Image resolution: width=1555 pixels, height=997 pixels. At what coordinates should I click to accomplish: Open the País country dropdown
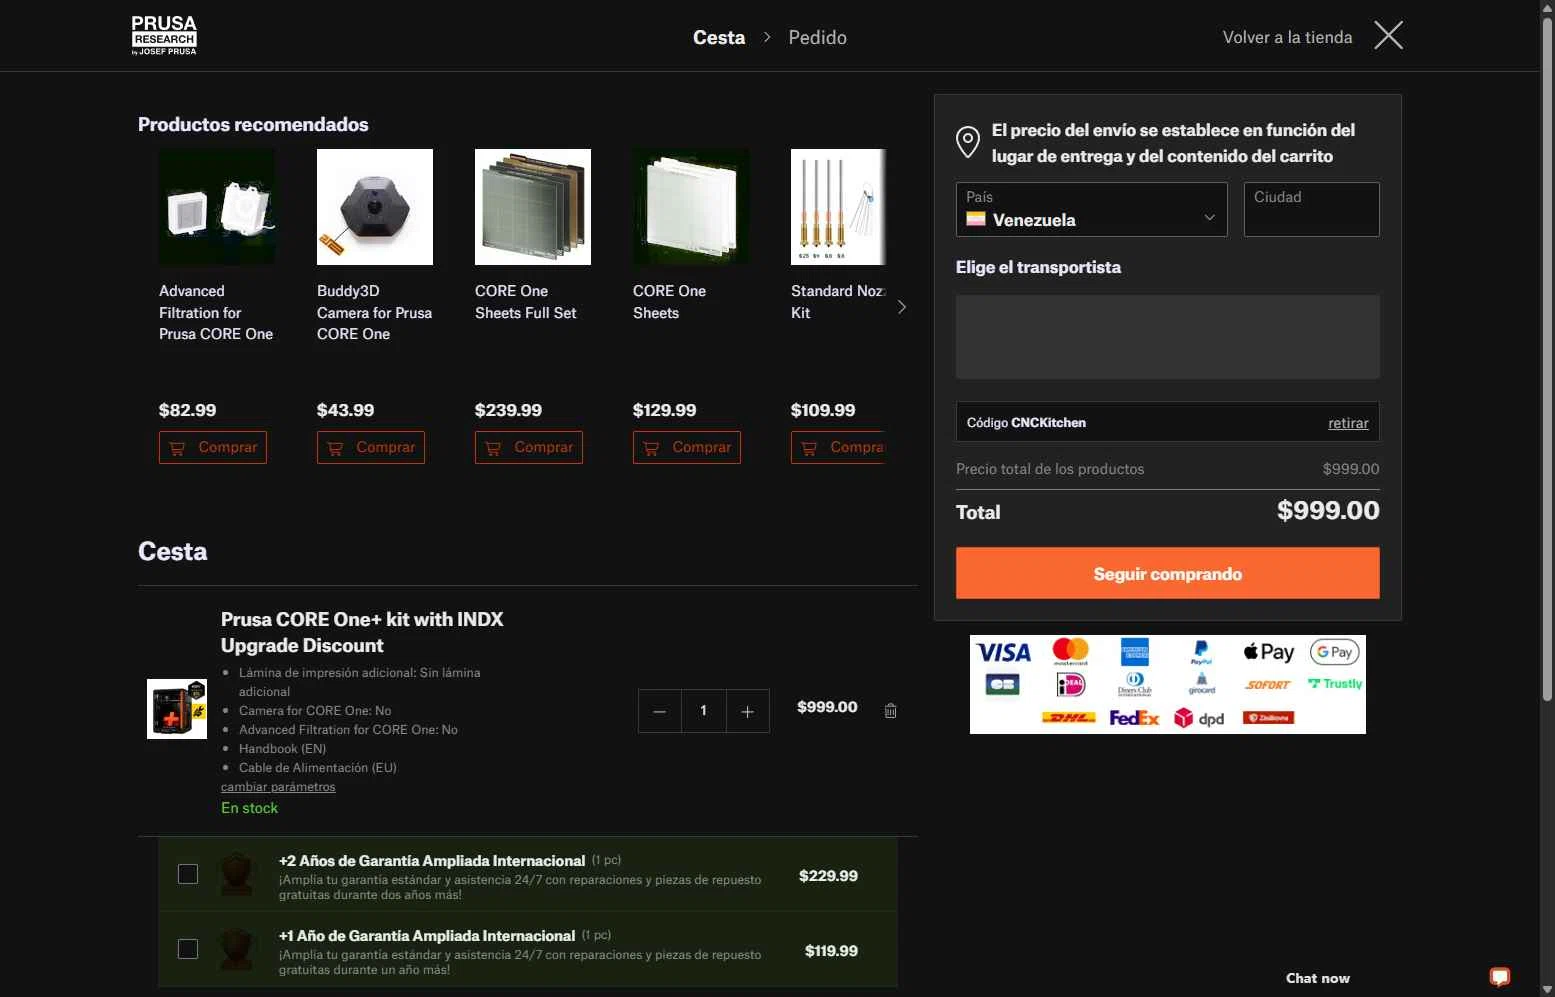click(x=1091, y=209)
